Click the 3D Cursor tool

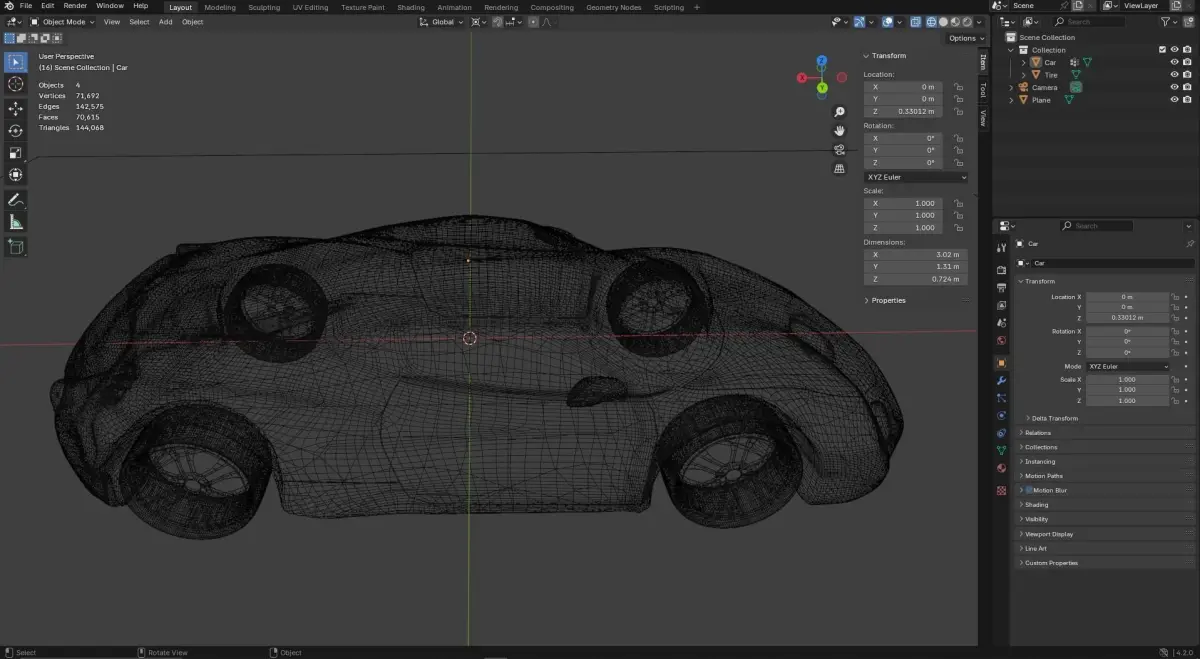(16, 84)
